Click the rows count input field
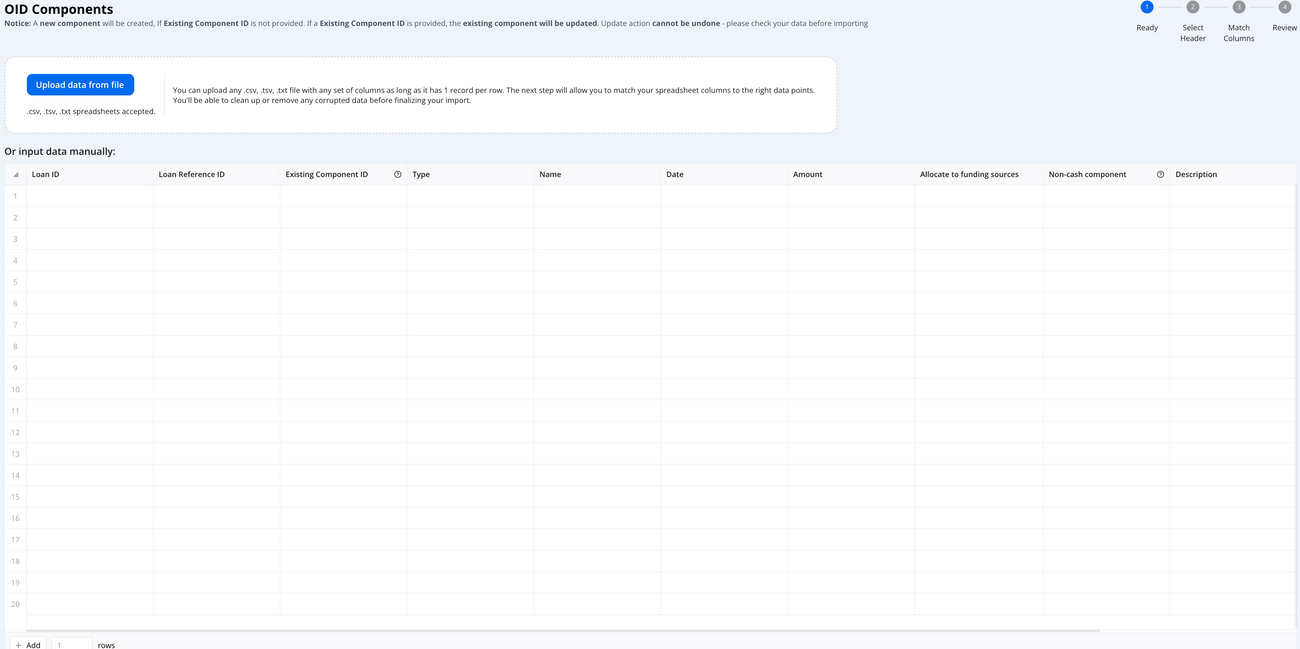This screenshot has height=649, width=1300. click(71, 644)
